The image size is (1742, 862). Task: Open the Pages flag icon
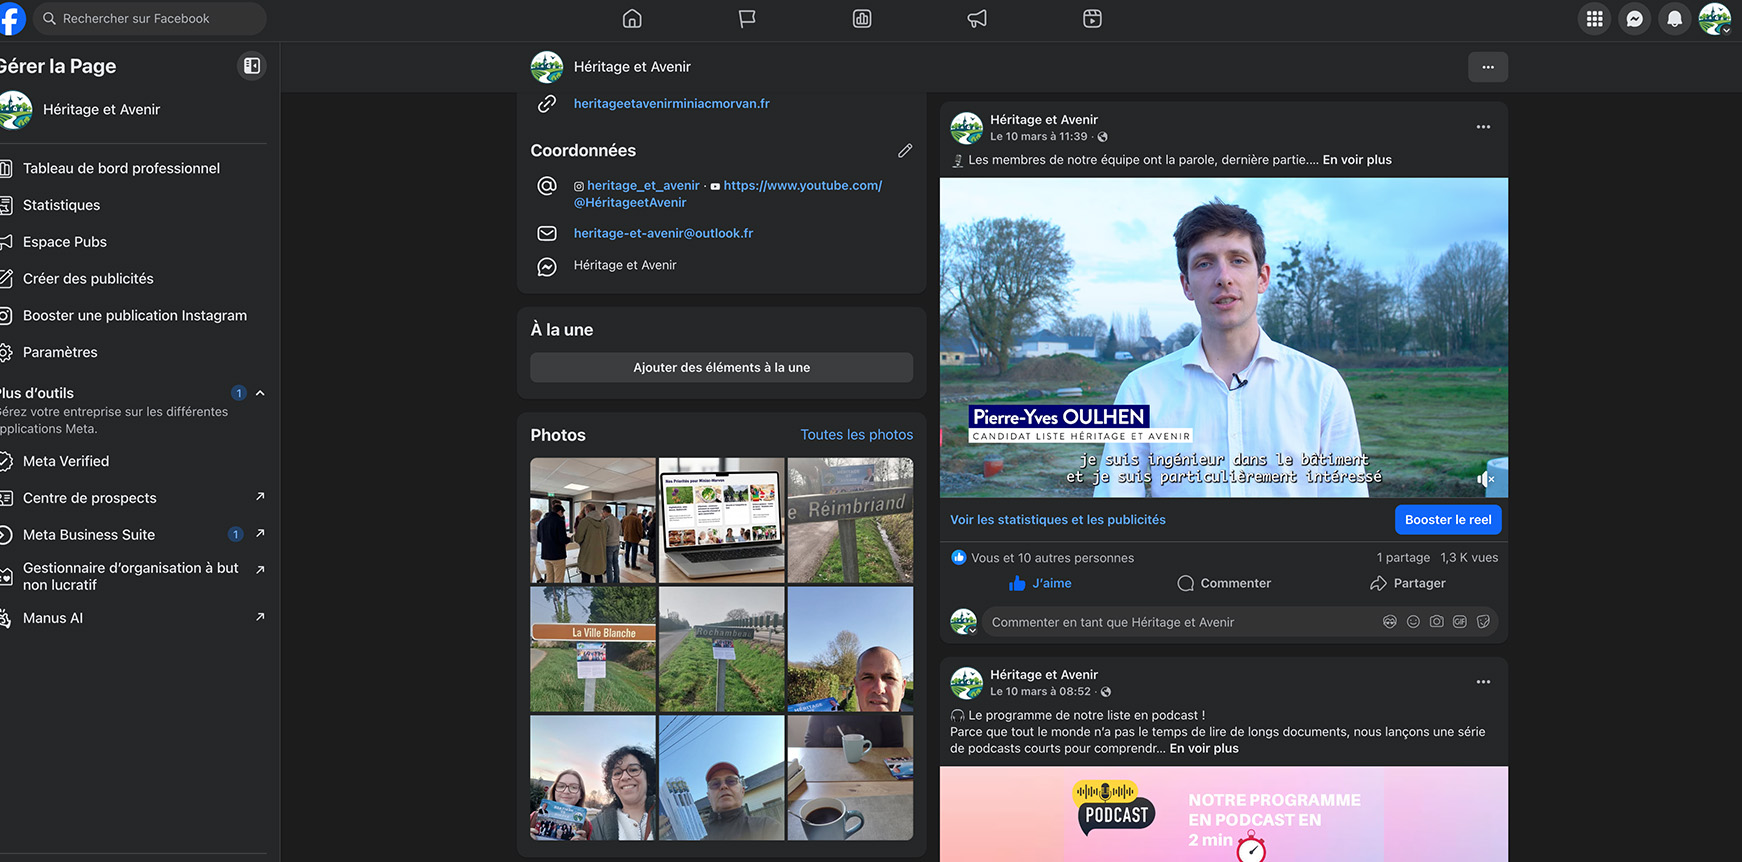[x=747, y=19]
